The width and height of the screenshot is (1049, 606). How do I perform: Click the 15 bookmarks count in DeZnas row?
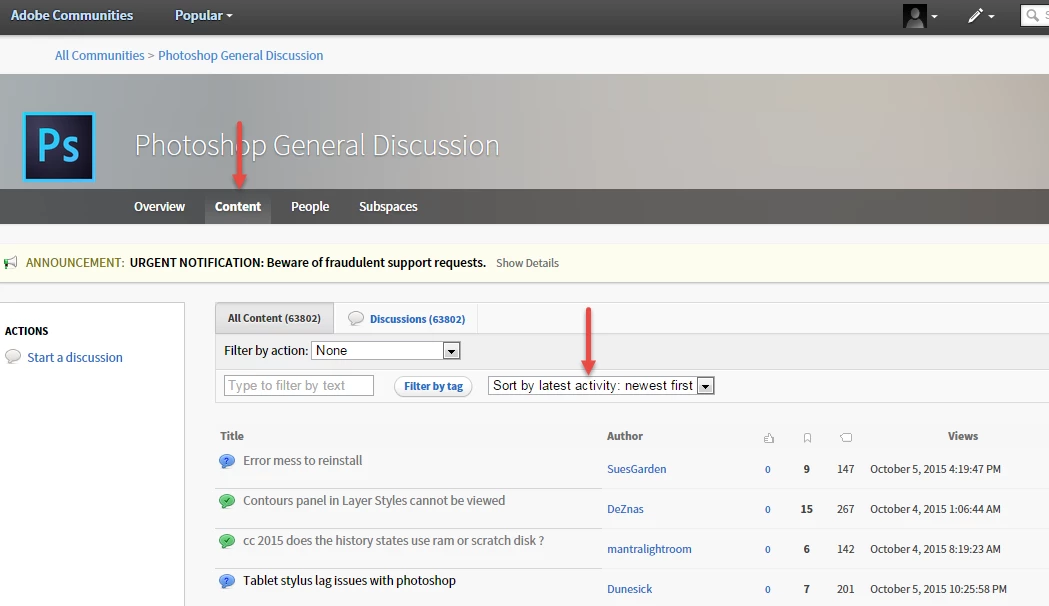pyautogui.click(x=807, y=509)
